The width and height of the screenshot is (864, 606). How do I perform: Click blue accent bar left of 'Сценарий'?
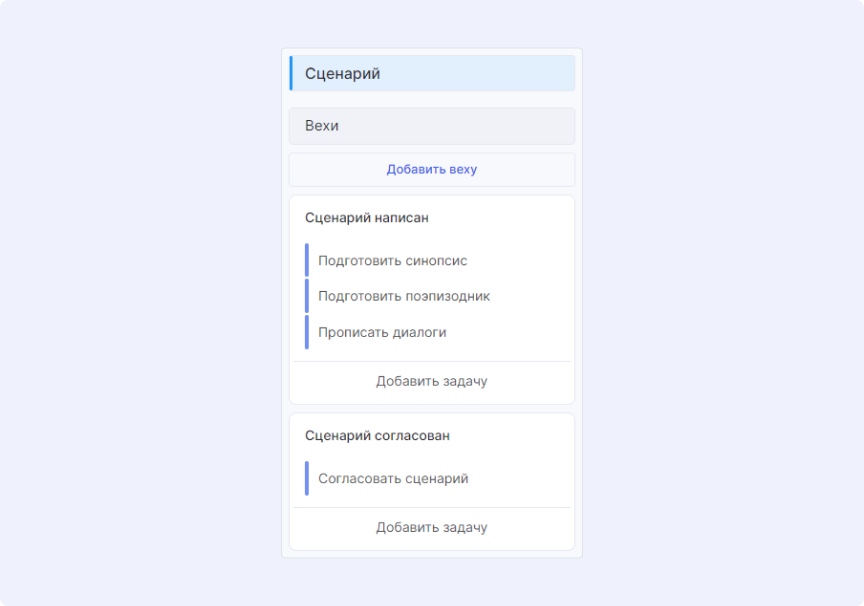coord(291,74)
